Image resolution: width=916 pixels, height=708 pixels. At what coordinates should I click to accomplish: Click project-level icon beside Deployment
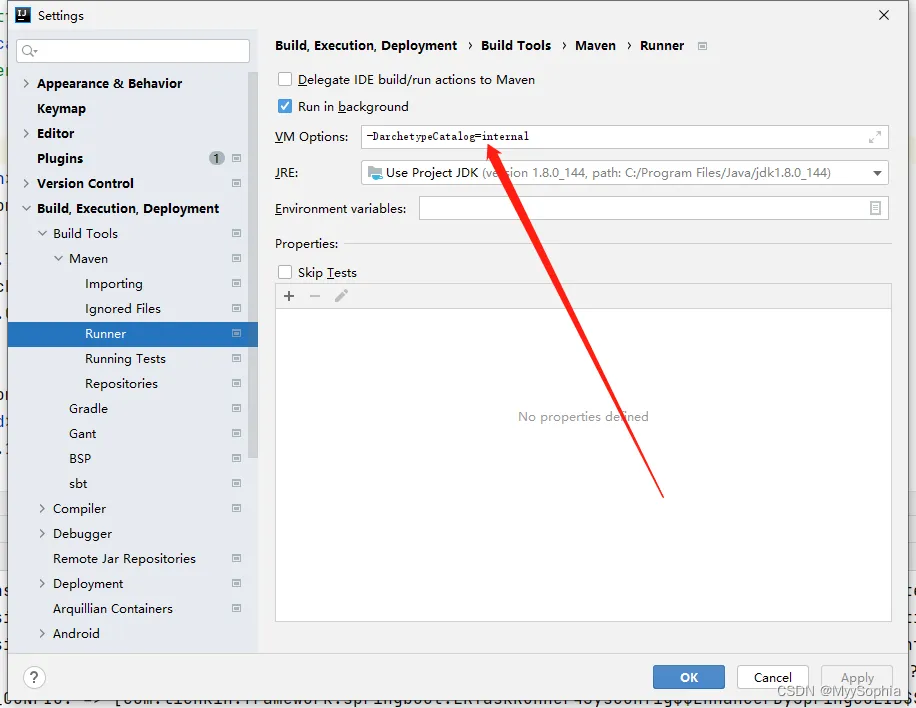pyautogui.click(x=237, y=584)
